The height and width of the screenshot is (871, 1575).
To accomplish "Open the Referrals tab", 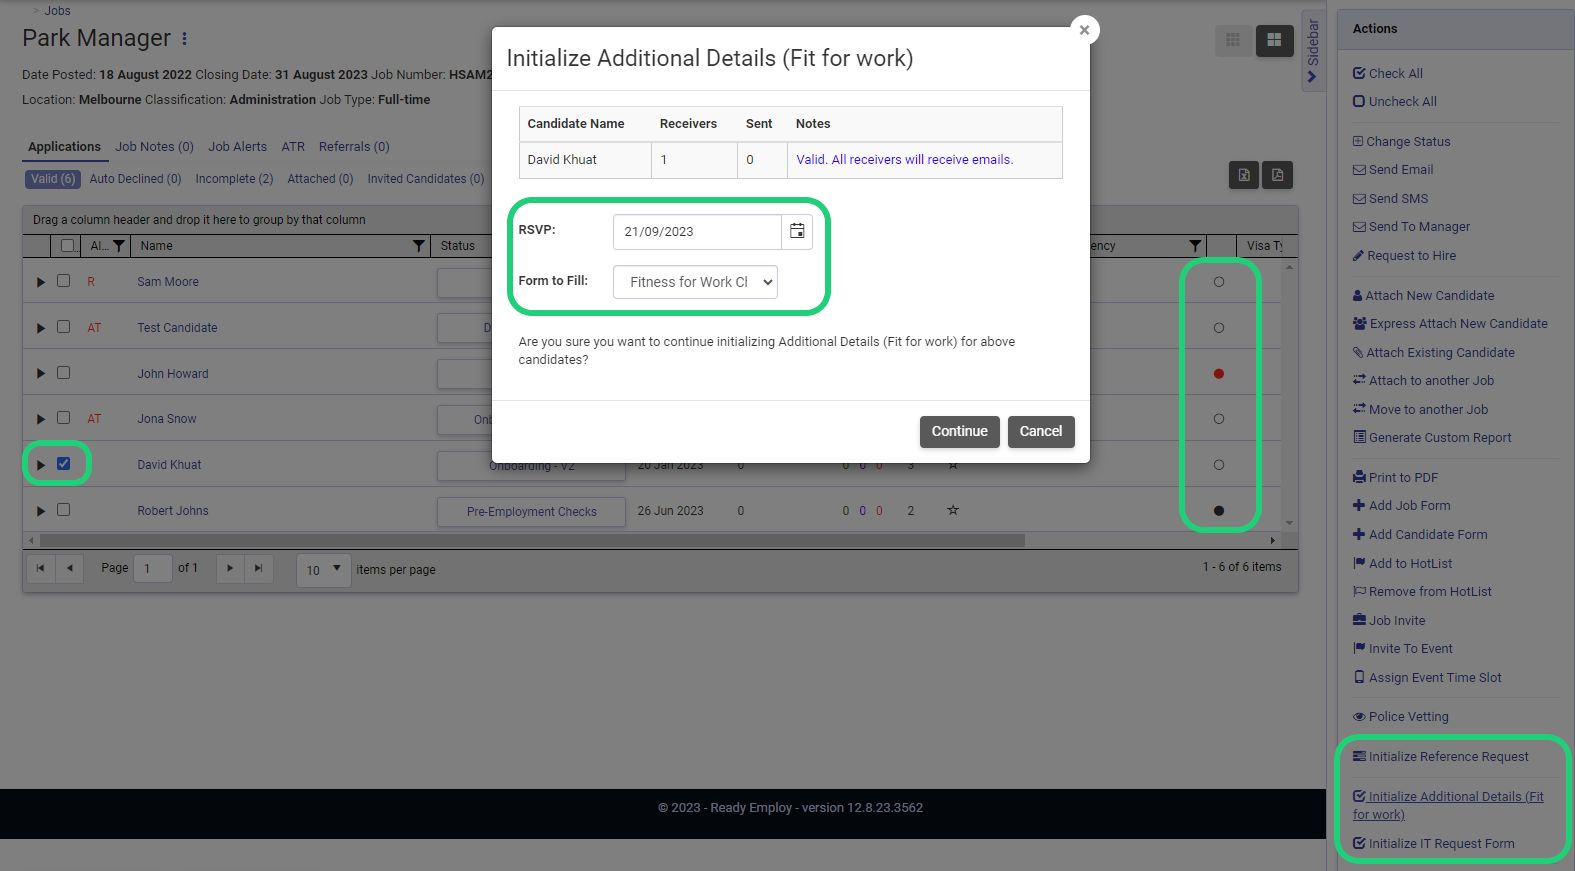I will point(354,146).
